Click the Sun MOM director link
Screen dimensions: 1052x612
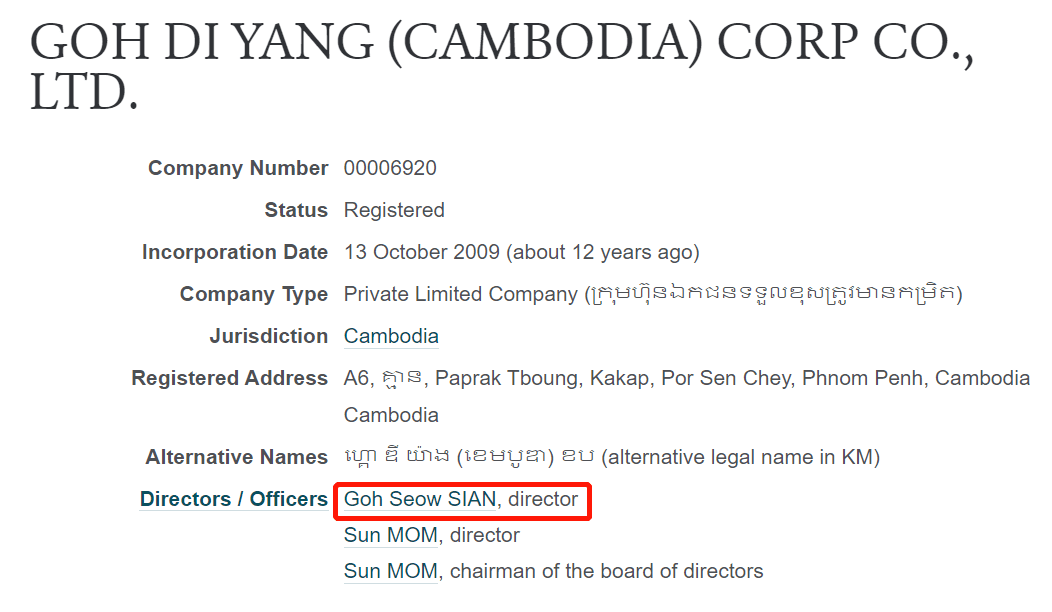(x=390, y=536)
